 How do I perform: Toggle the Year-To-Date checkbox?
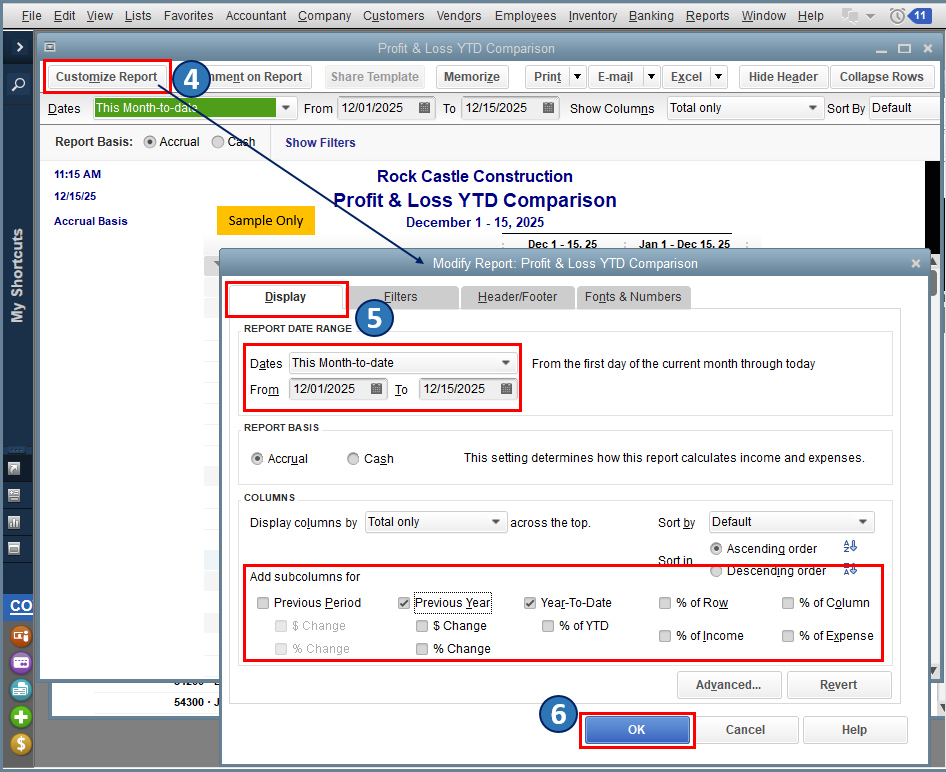click(530, 603)
